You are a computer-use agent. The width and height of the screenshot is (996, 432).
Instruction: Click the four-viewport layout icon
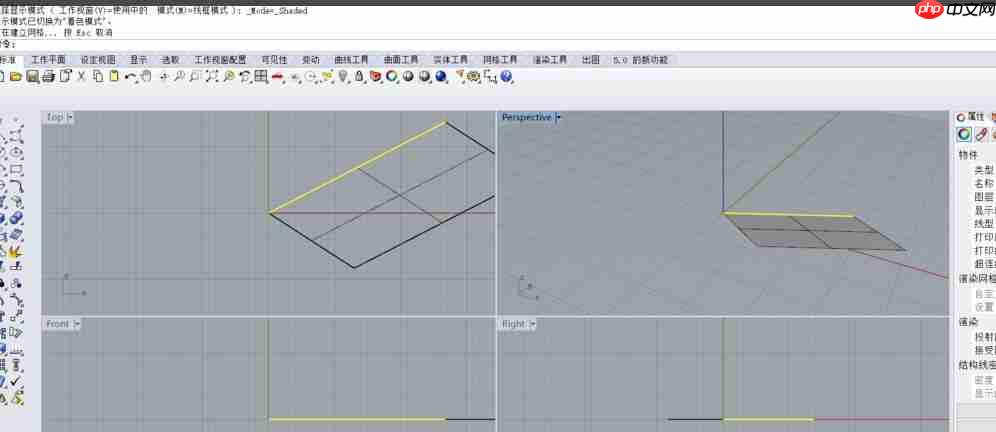coord(260,76)
